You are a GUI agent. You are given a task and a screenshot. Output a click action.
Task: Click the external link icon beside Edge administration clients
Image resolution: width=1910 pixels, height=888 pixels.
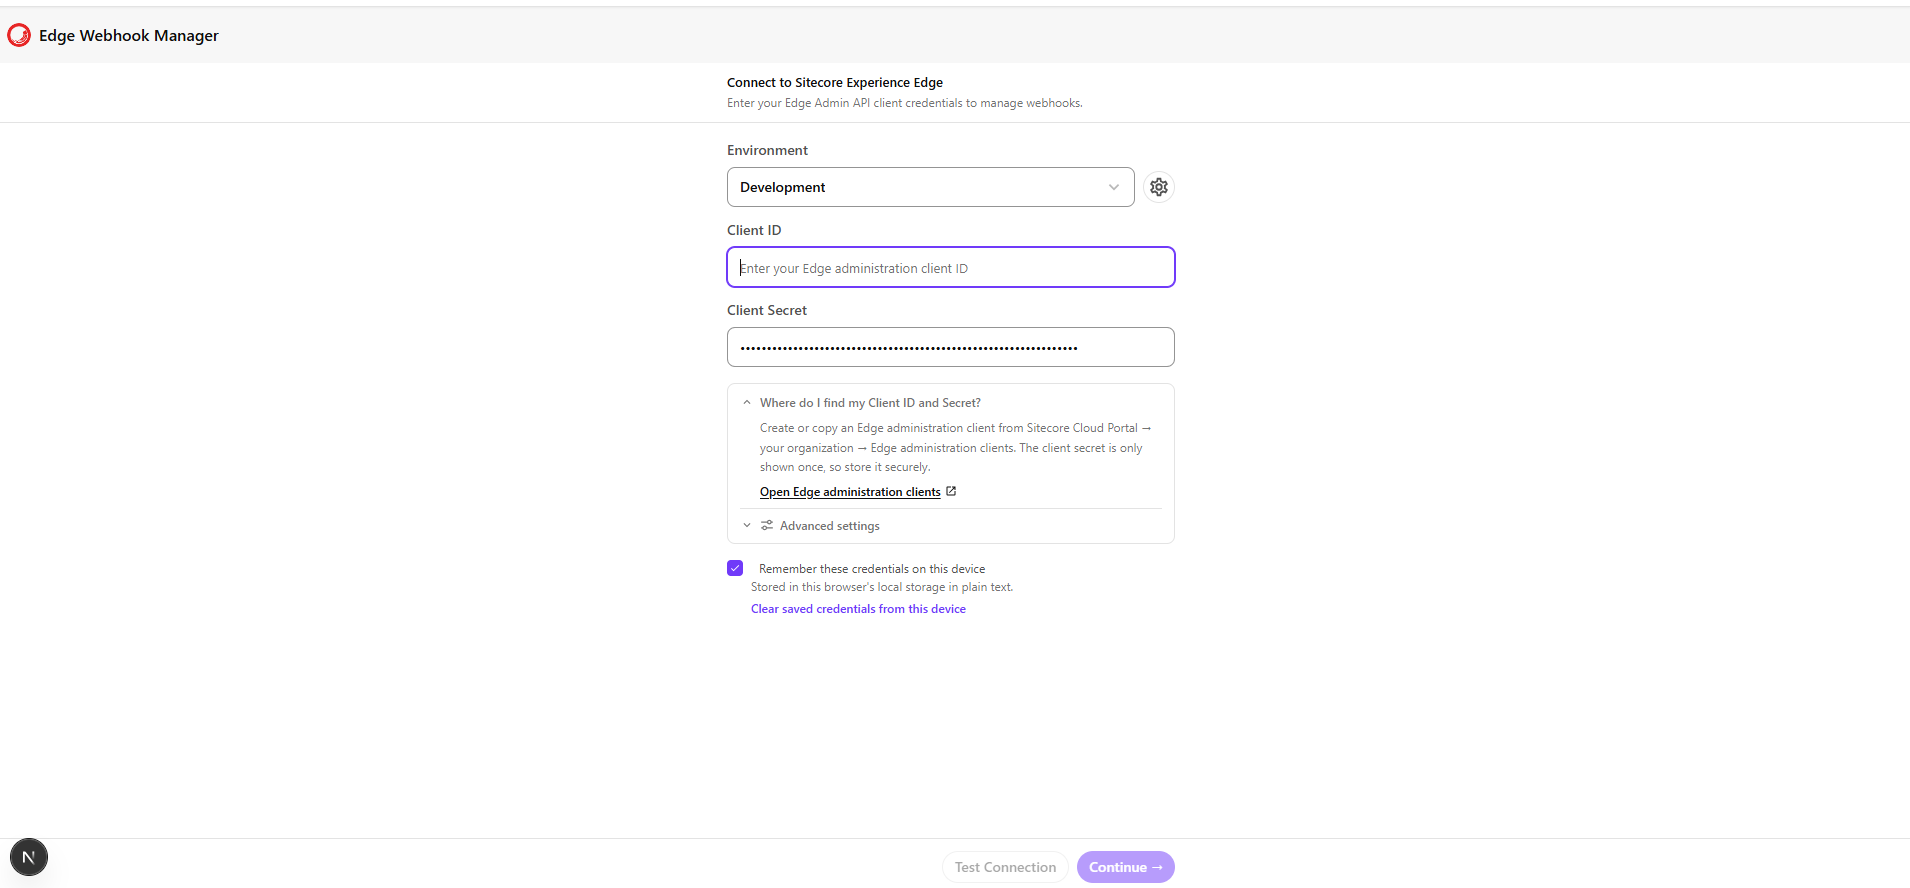pos(951,491)
